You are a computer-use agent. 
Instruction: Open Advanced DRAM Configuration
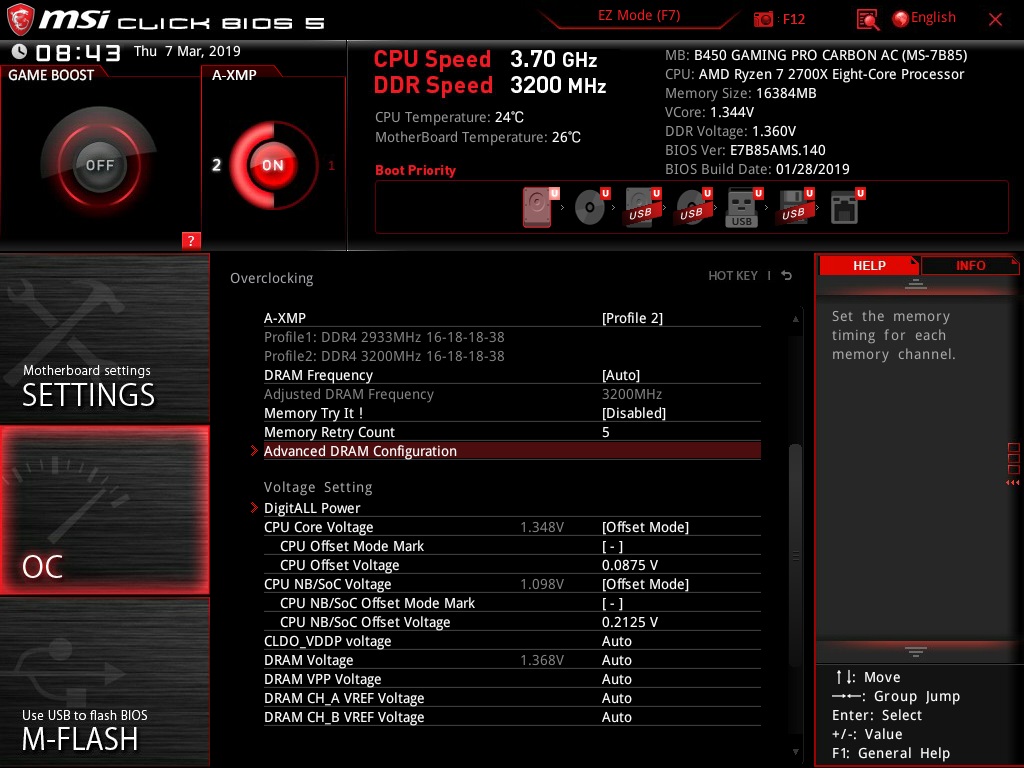click(359, 451)
